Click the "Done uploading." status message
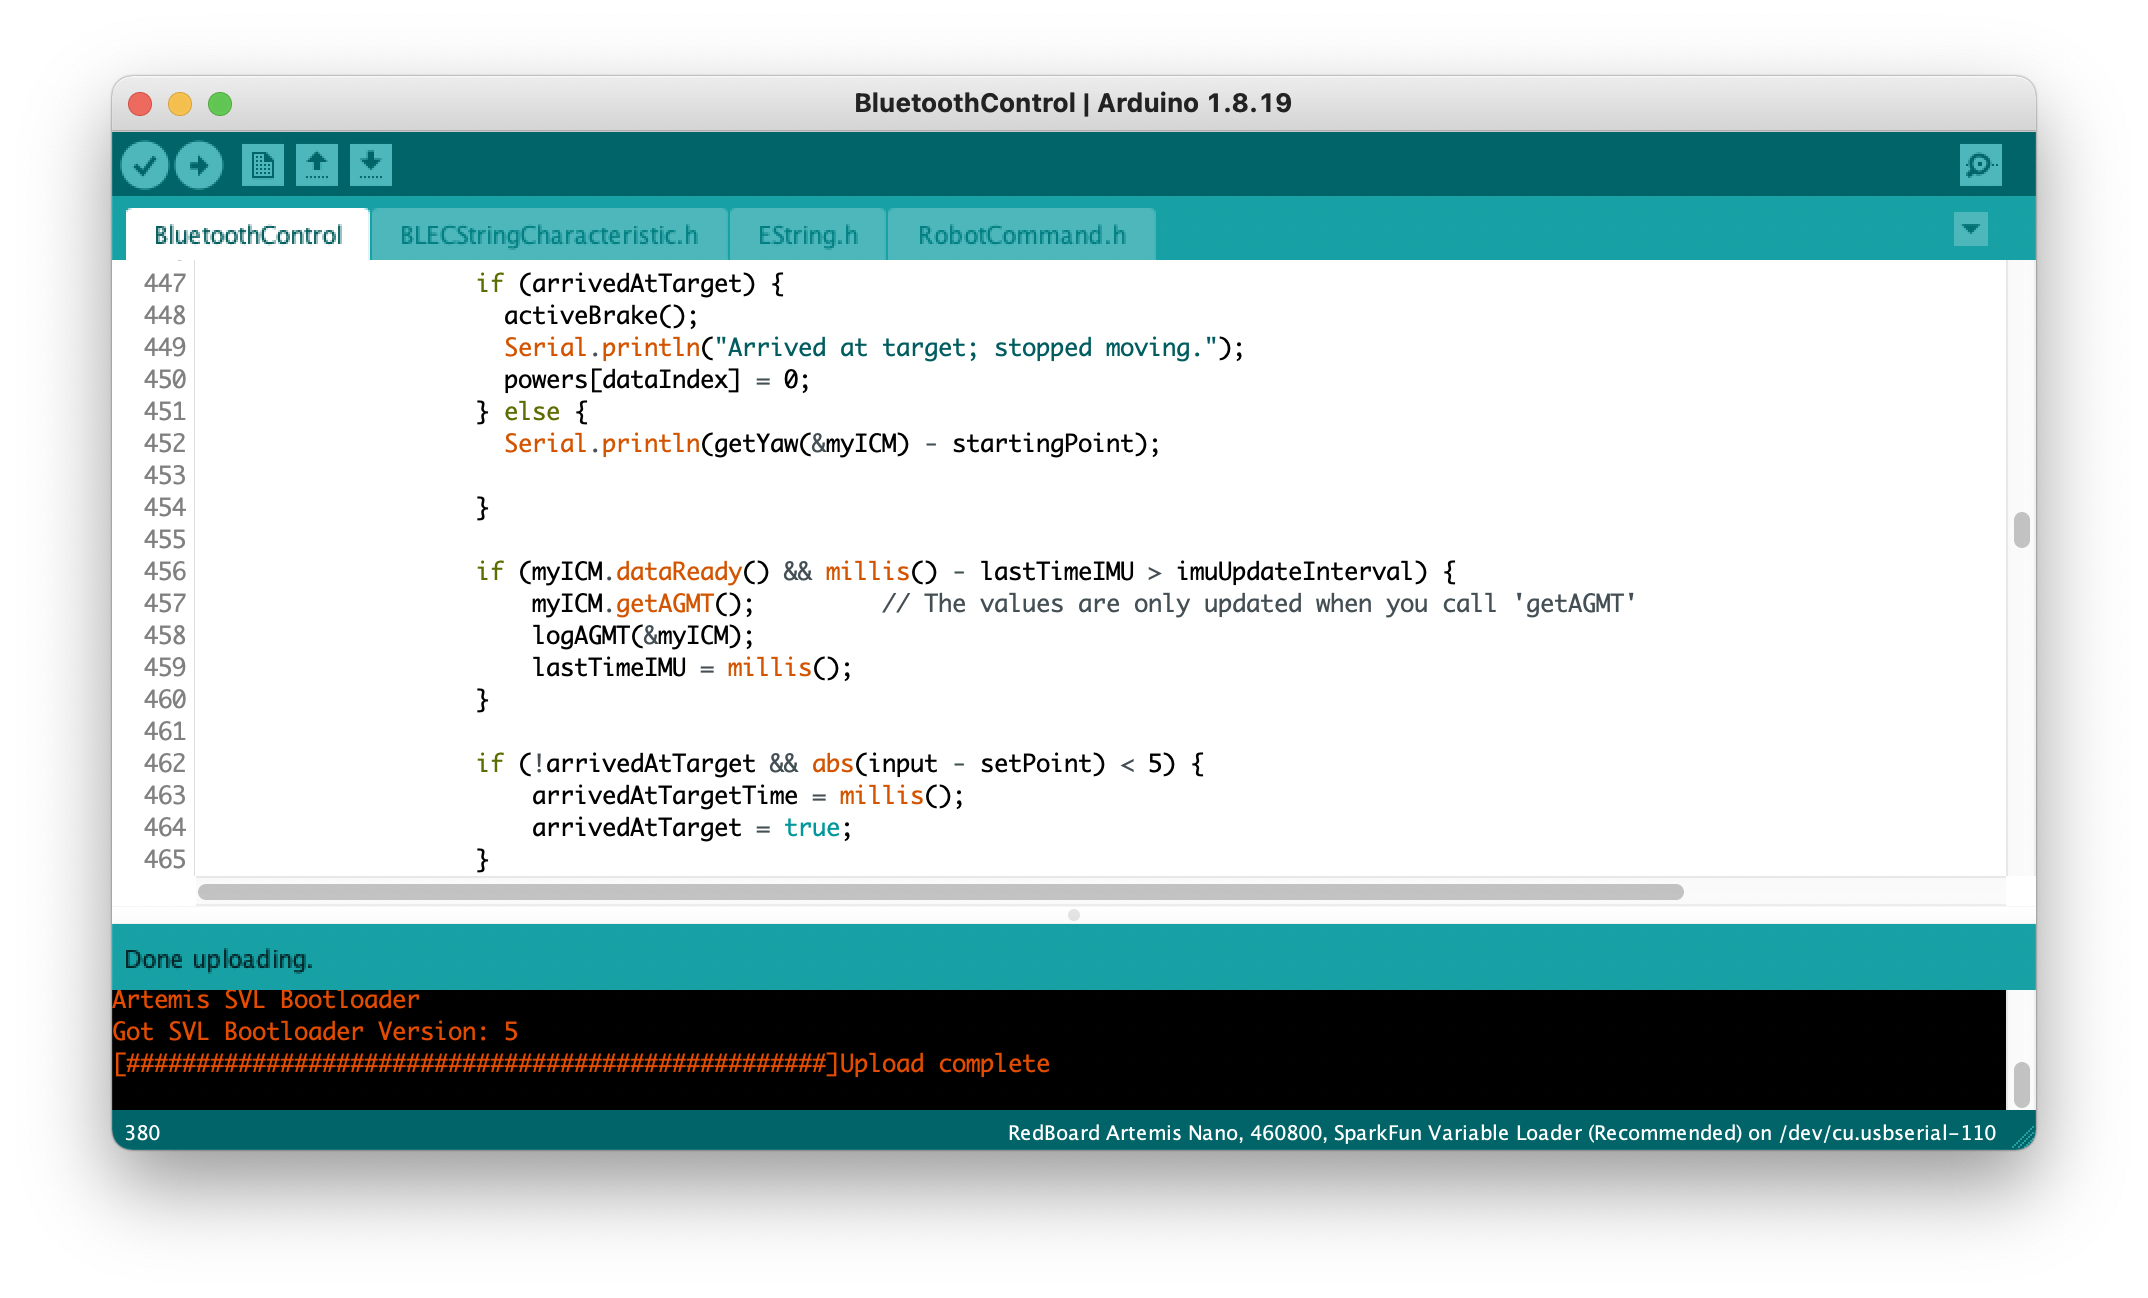The width and height of the screenshot is (2148, 1298). 218,959
